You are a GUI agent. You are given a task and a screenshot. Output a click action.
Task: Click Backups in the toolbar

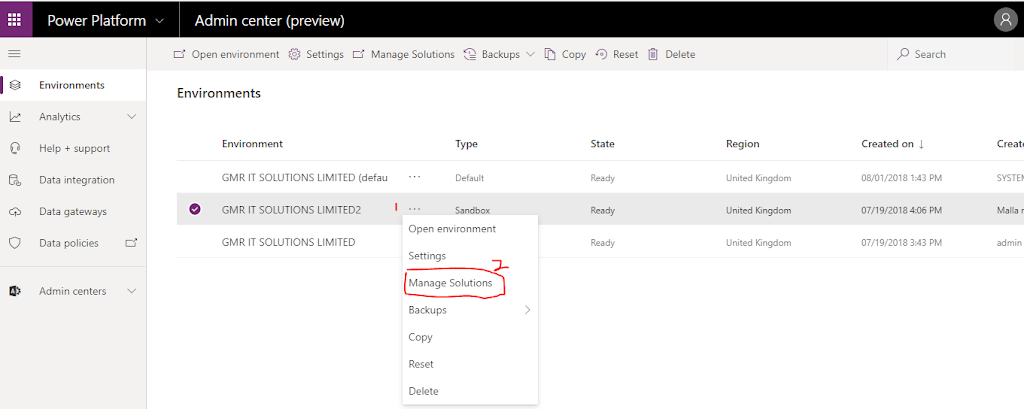pyautogui.click(x=492, y=54)
